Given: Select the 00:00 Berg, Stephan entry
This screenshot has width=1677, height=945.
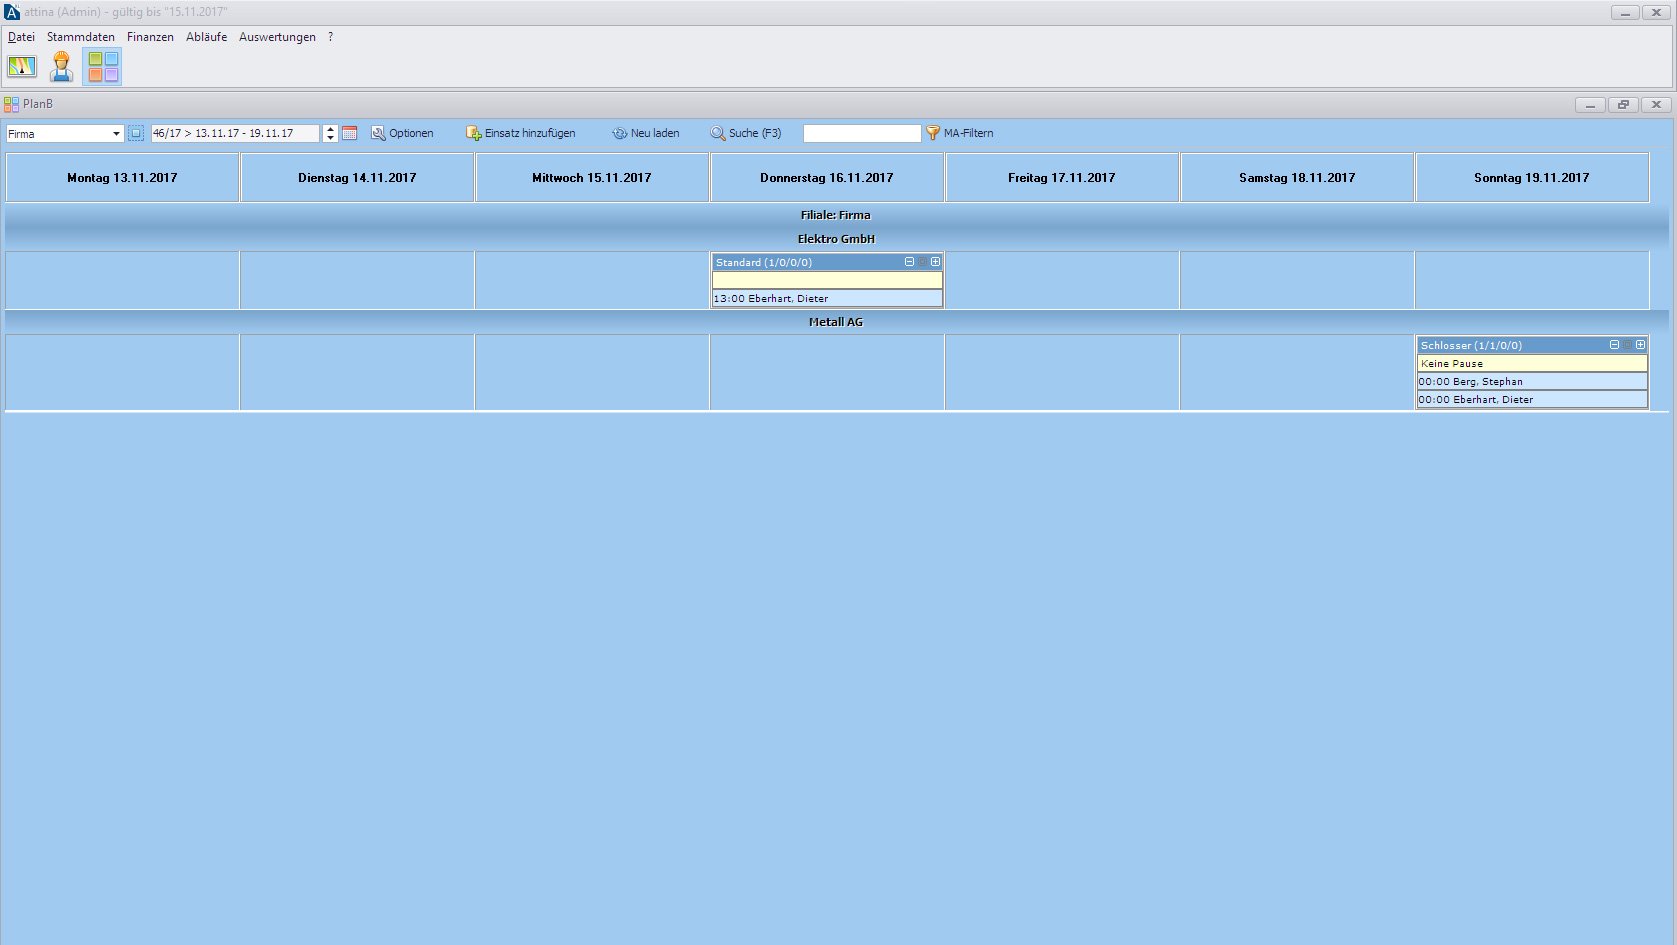Looking at the screenshot, I should pyautogui.click(x=1532, y=381).
